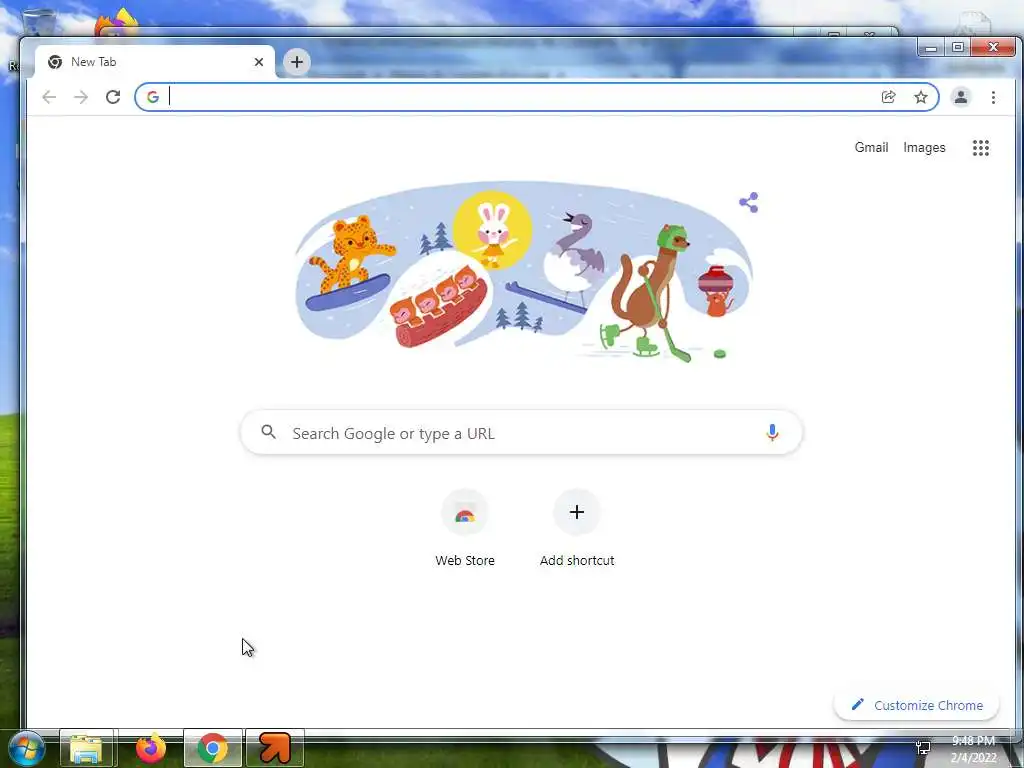
Task: Open the Gmail link
Action: pyautogui.click(x=871, y=148)
